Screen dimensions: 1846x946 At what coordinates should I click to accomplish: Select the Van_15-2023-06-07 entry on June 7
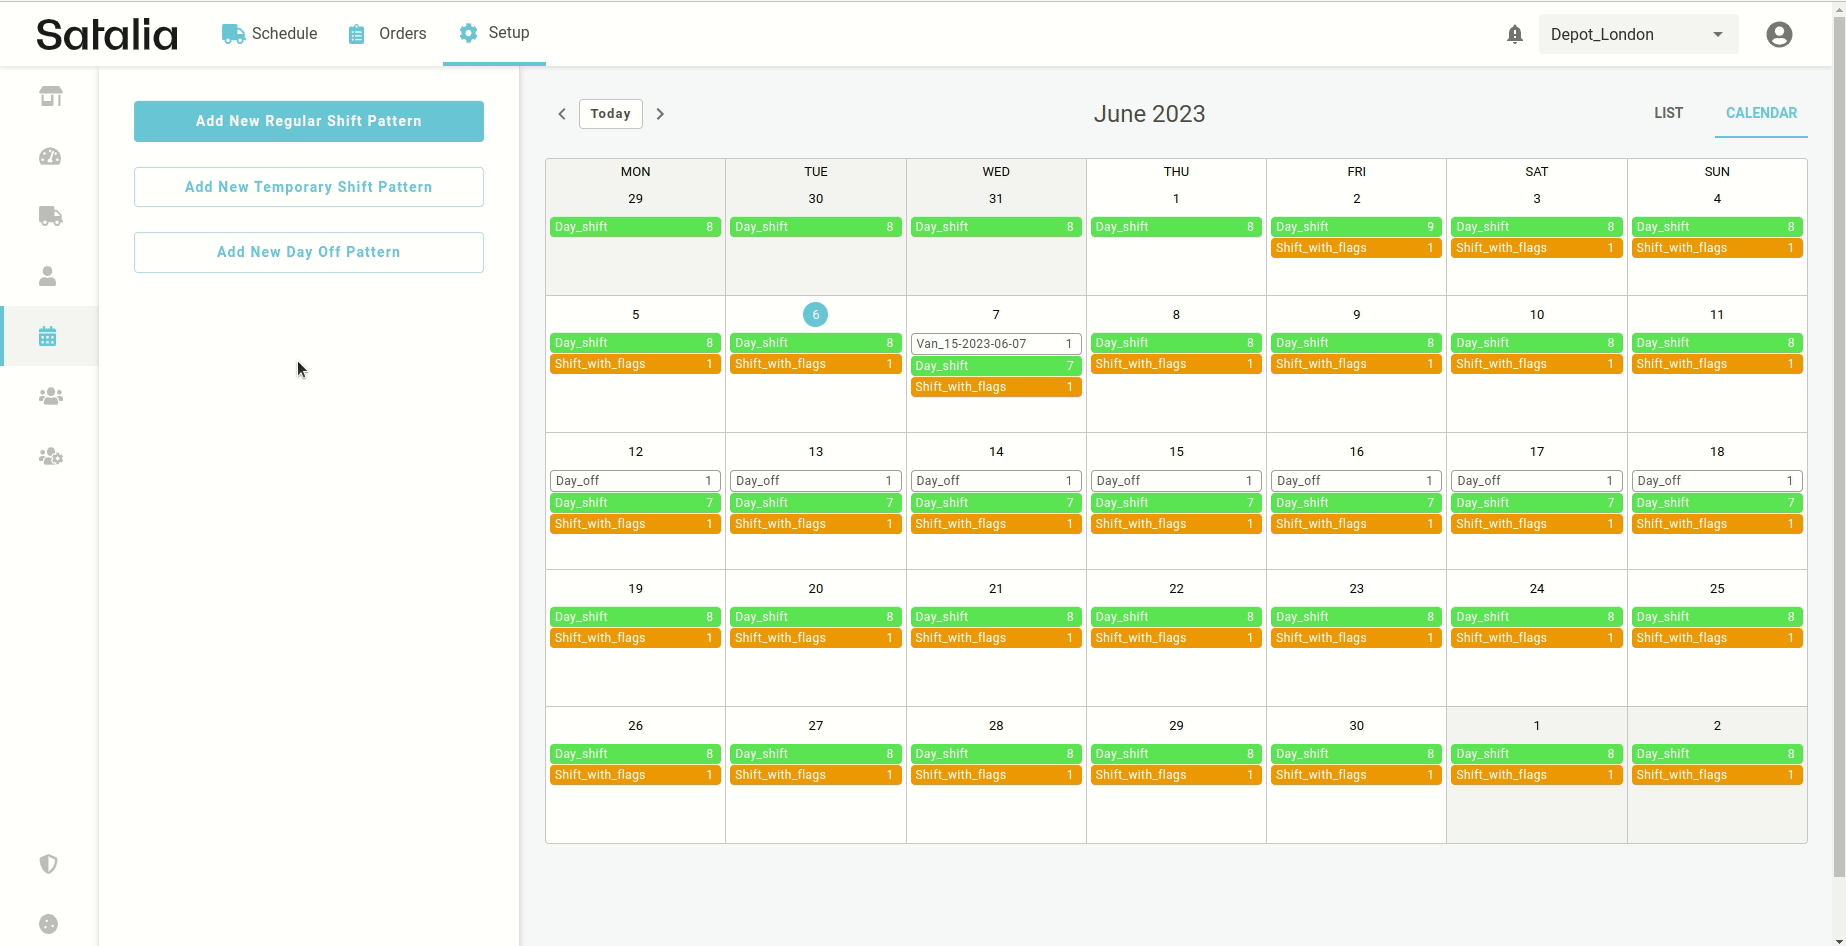click(995, 344)
